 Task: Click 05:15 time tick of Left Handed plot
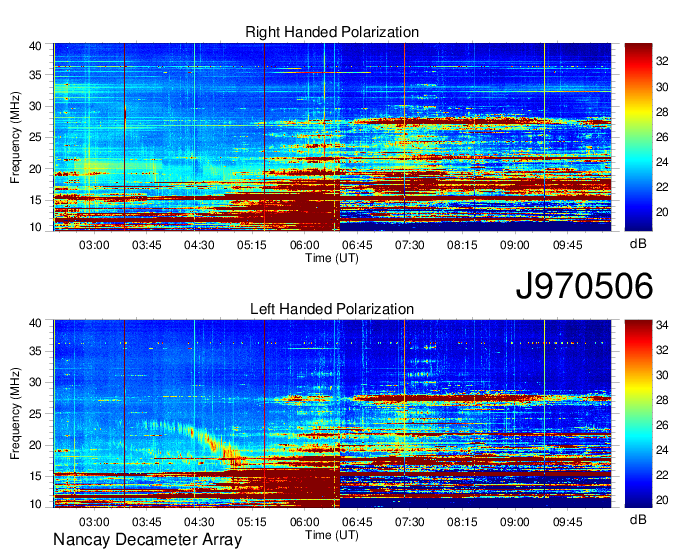(252, 522)
